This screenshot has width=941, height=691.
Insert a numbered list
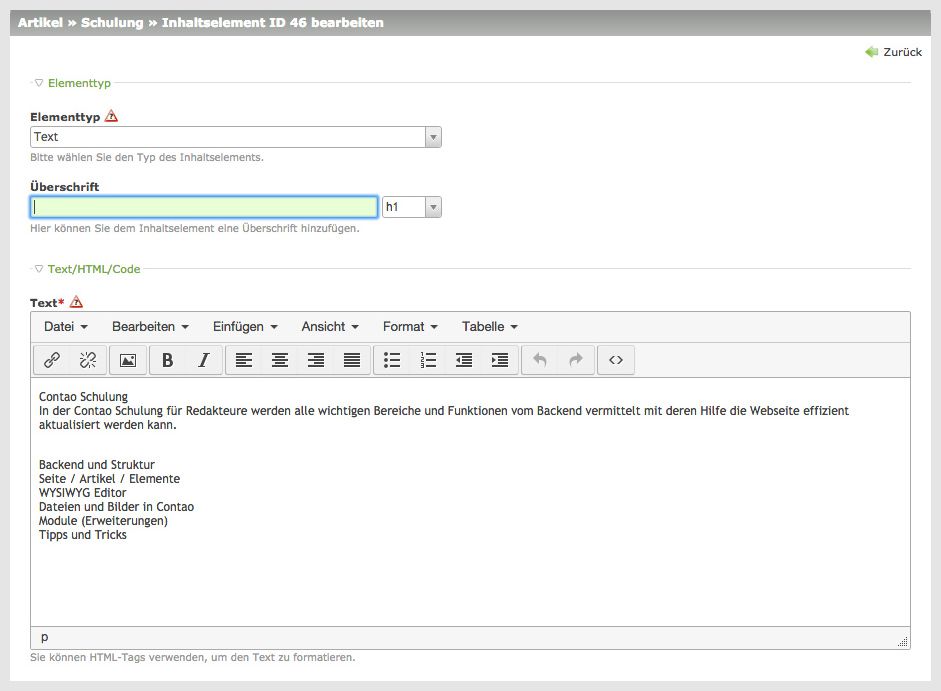click(429, 360)
